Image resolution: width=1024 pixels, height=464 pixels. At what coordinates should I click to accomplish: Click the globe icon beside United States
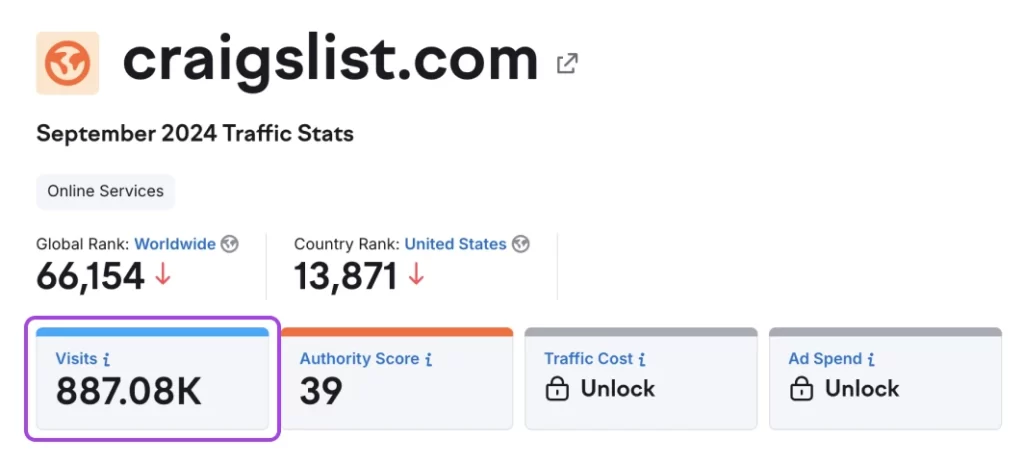pos(520,244)
